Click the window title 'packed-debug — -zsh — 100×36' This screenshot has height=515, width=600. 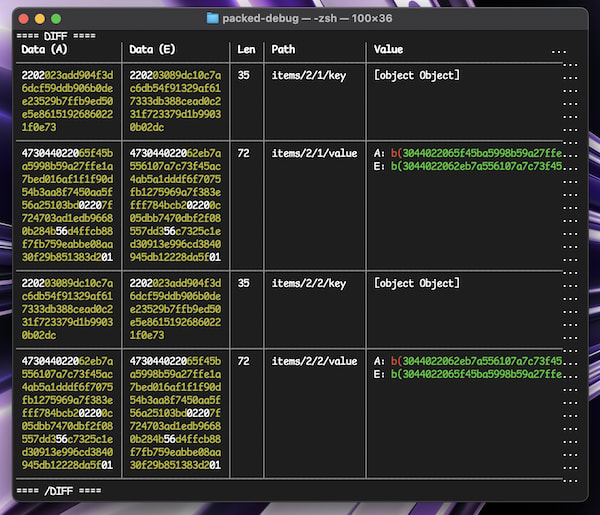(x=307, y=18)
